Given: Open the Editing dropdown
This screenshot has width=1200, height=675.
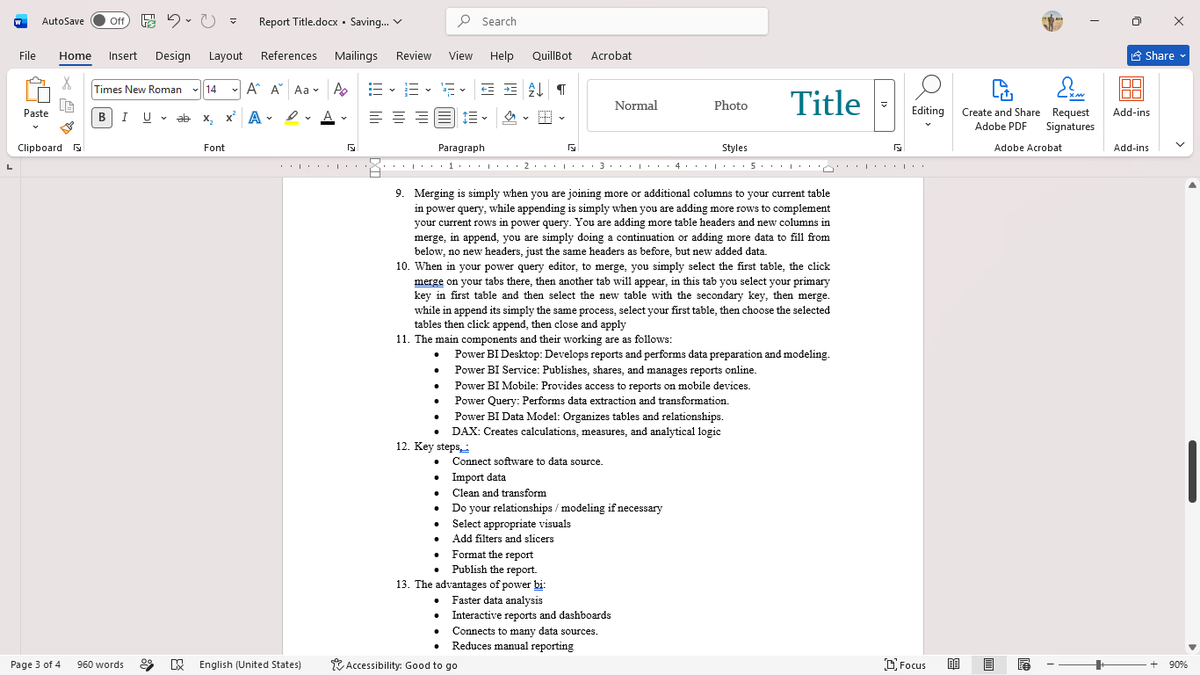Looking at the screenshot, I should [928, 104].
